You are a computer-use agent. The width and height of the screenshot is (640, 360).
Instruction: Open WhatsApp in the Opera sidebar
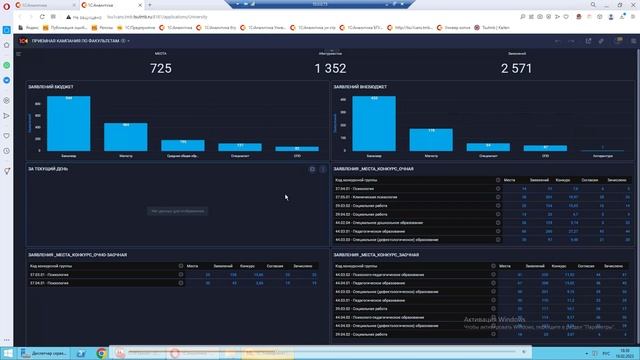pos(7,65)
